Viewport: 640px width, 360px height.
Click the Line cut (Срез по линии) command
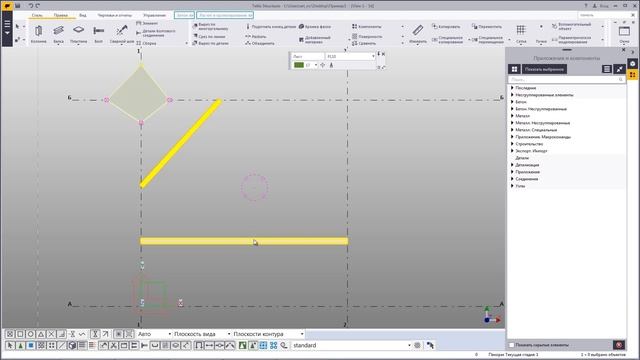pyautogui.click(x=209, y=36)
